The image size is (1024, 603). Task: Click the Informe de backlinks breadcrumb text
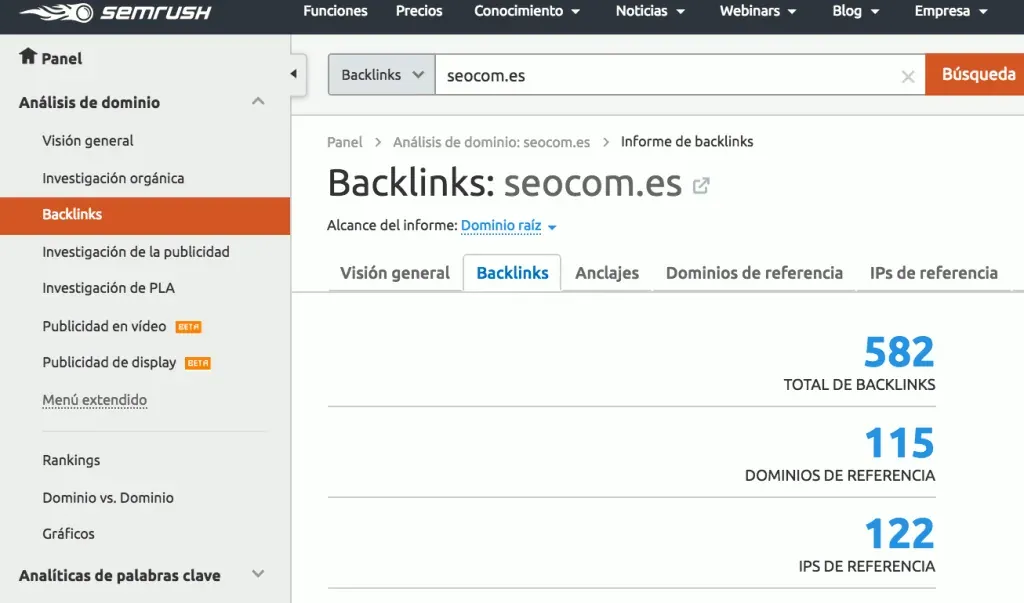coord(686,142)
